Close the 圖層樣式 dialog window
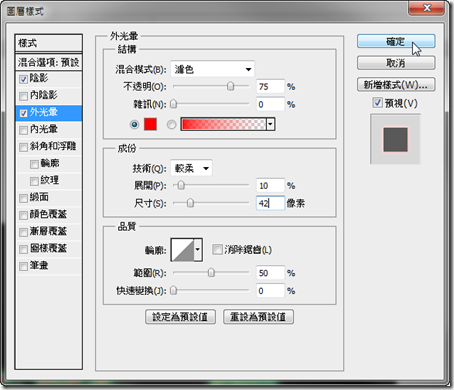 tap(427, 8)
